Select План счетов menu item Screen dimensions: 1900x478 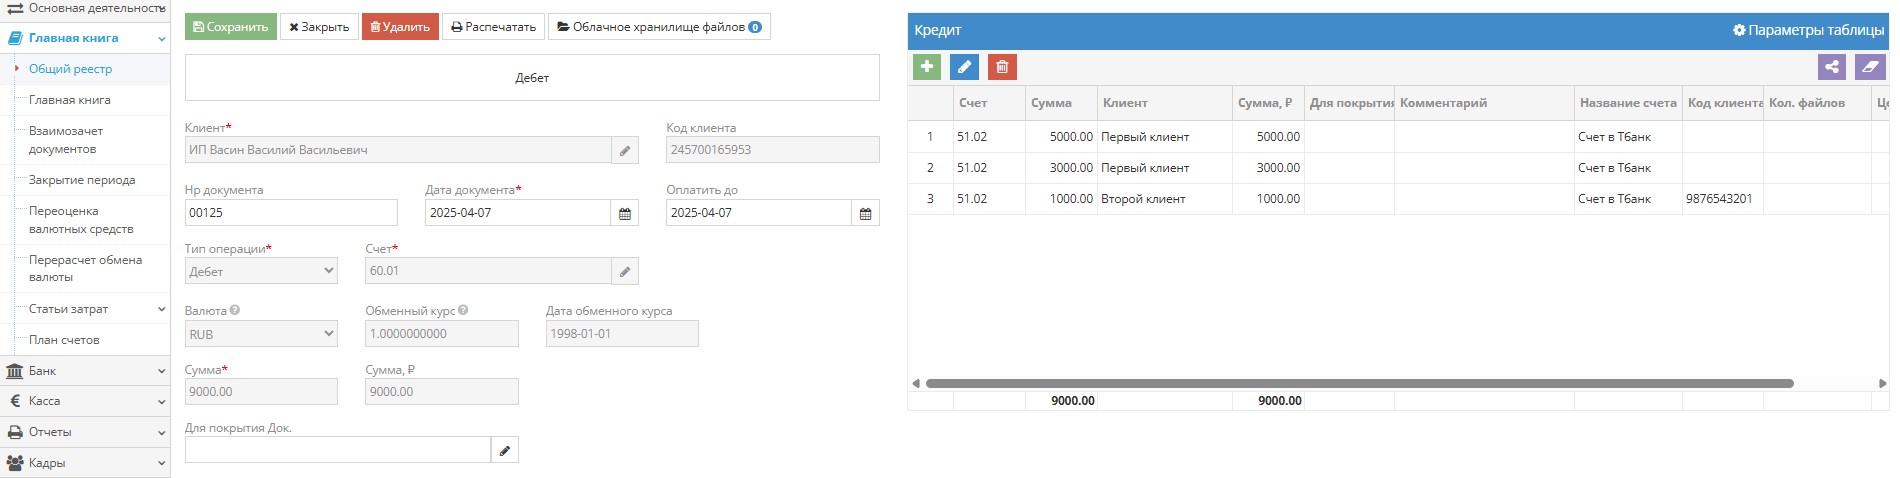tap(64, 340)
